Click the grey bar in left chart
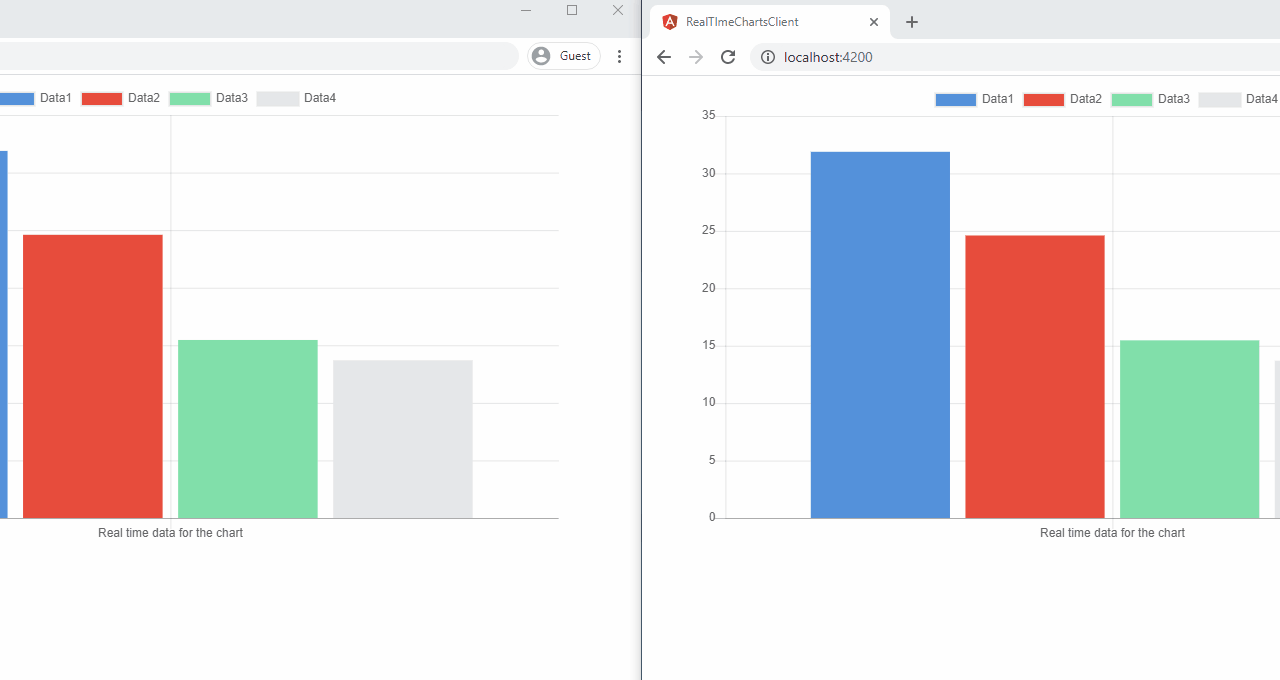The width and height of the screenshot is (1280, 680). click(402, 439)
